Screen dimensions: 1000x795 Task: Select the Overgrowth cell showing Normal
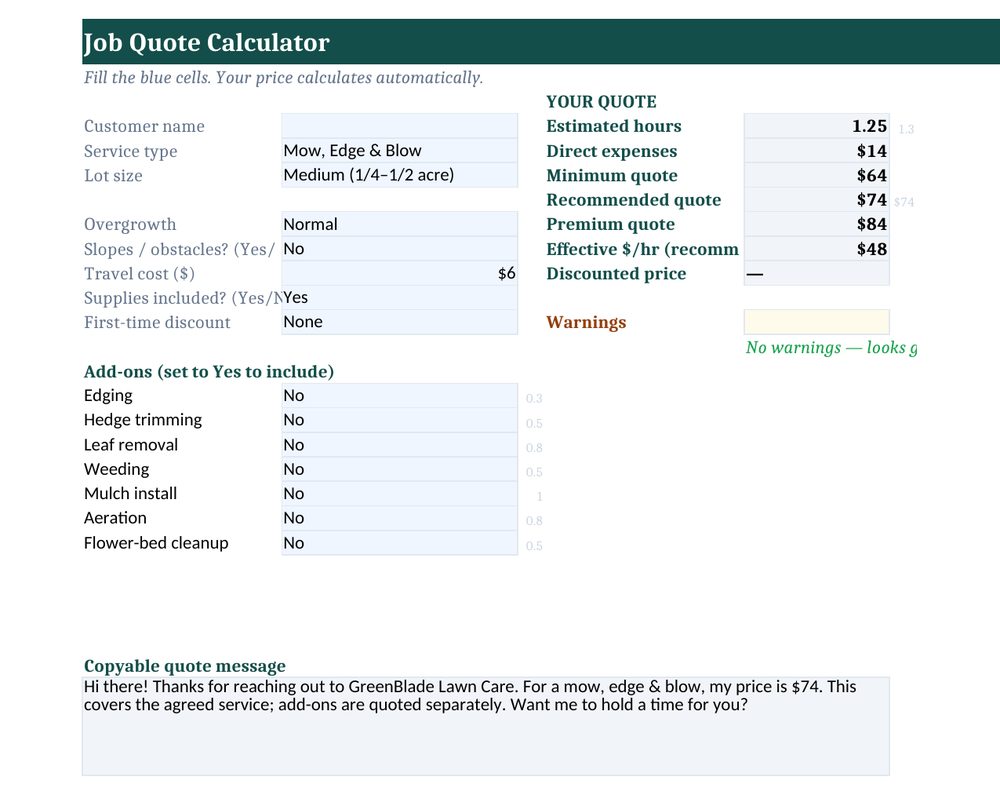click(x=399, y=224)
